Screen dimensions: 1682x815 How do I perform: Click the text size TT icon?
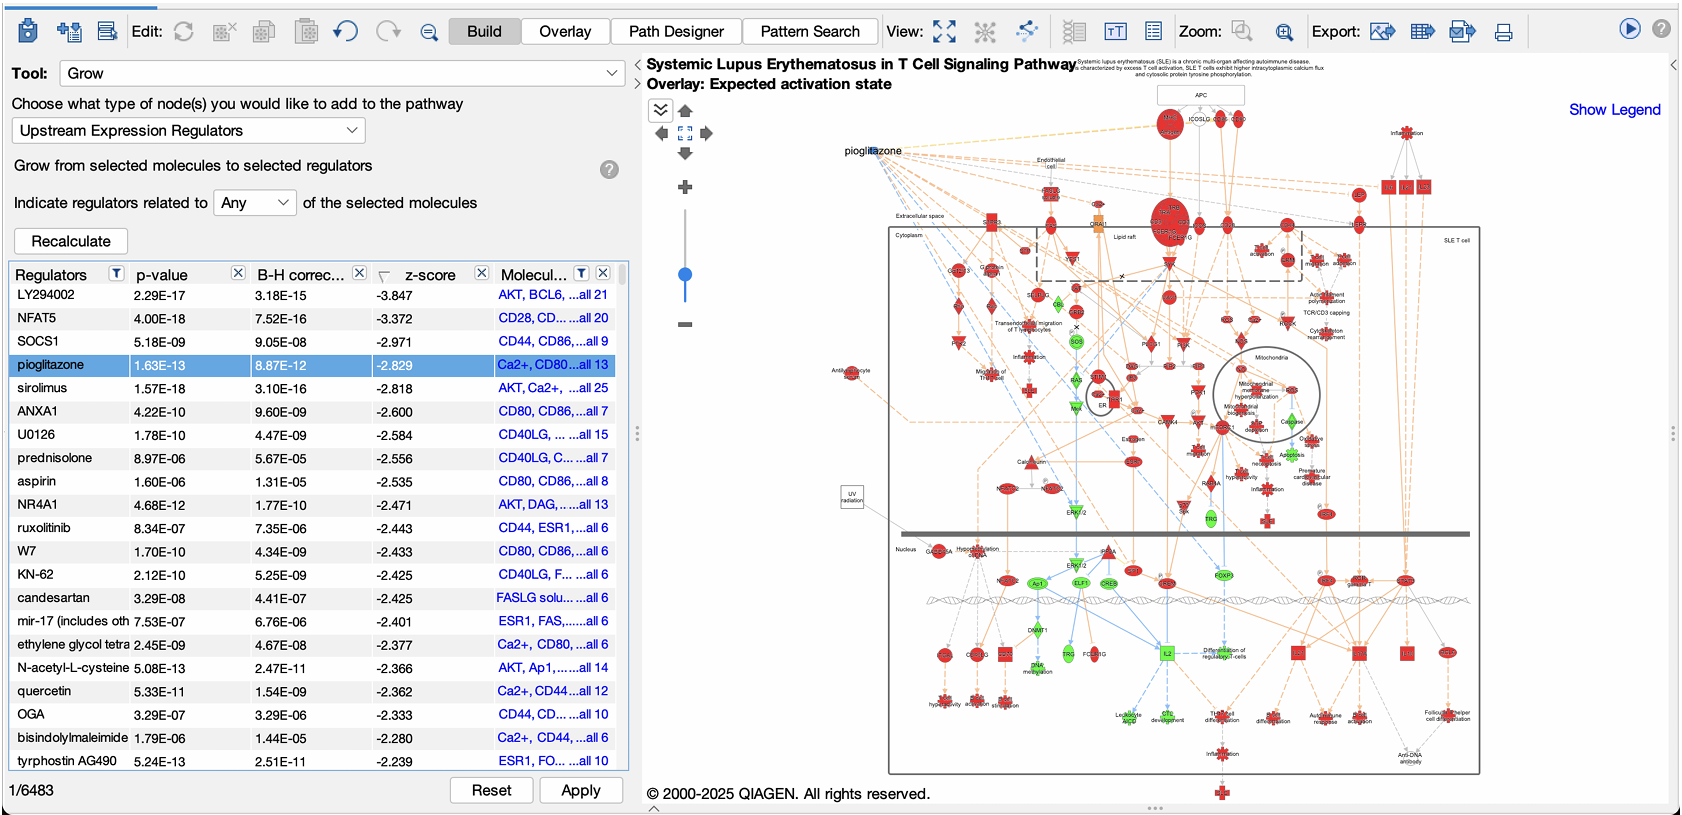[1115, 32]
